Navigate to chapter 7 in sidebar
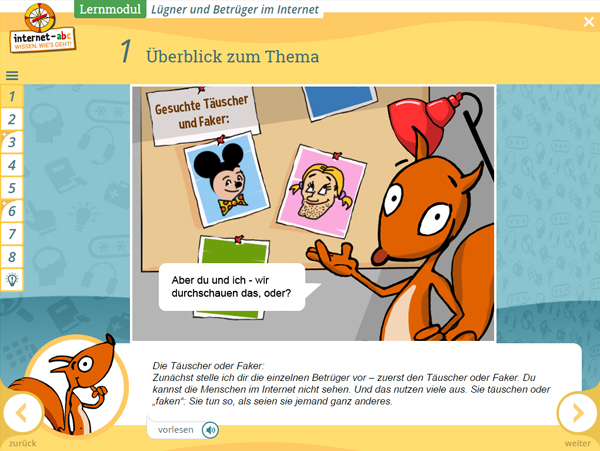Image resolution: width=600 pixels, height=451 pixels. (x=12, y=234)
